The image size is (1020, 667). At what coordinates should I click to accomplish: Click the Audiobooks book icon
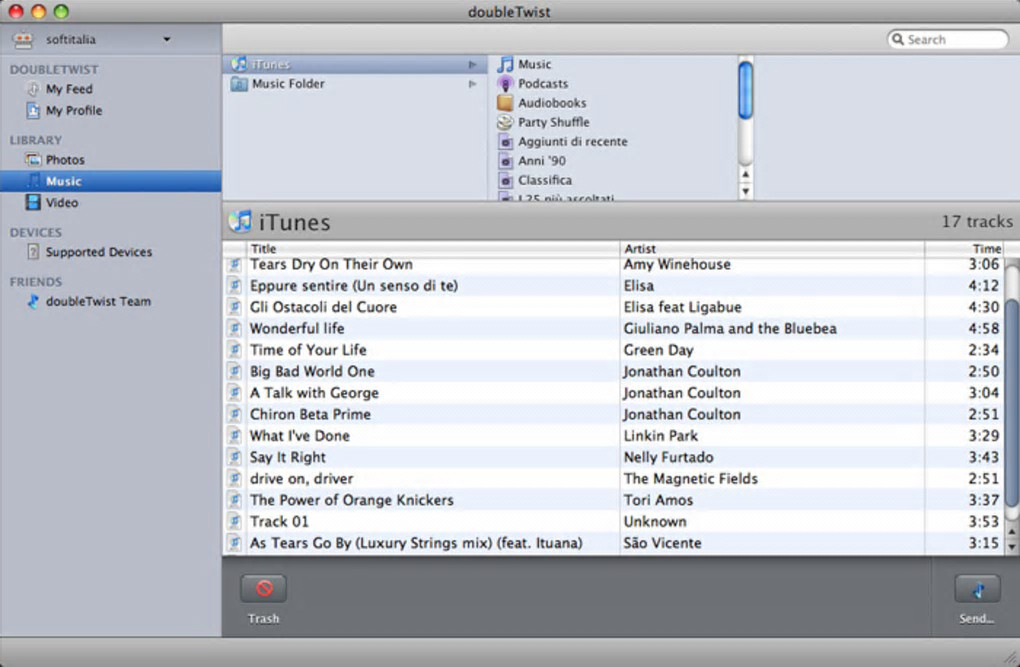[505, 103]
